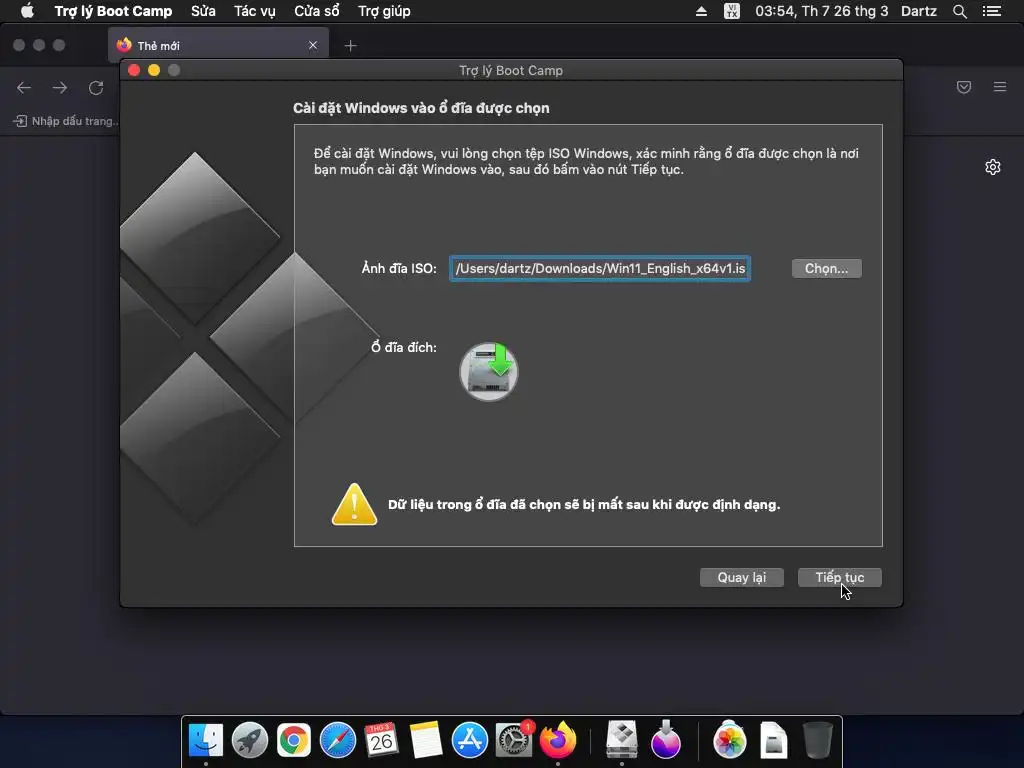1024x768 pixels.
Task: Open the Tác vụ menu
Action: point(255,11)
